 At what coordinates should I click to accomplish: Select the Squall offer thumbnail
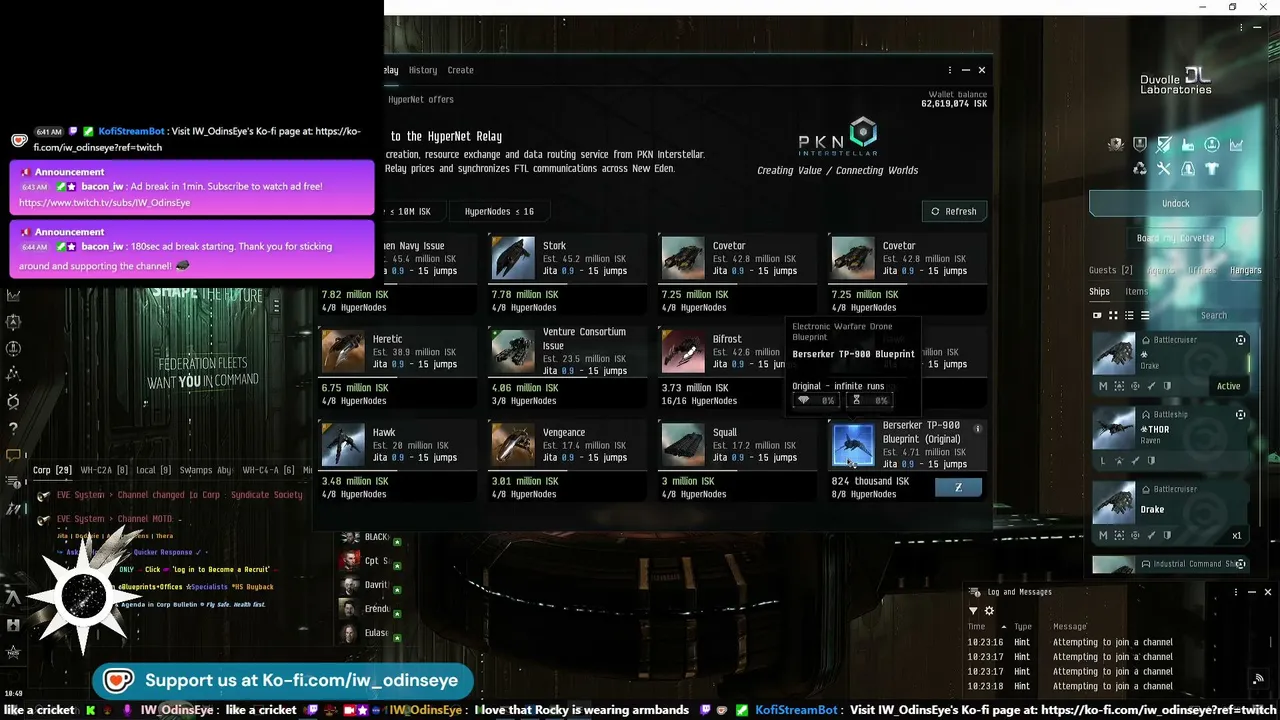click(683, 444)
